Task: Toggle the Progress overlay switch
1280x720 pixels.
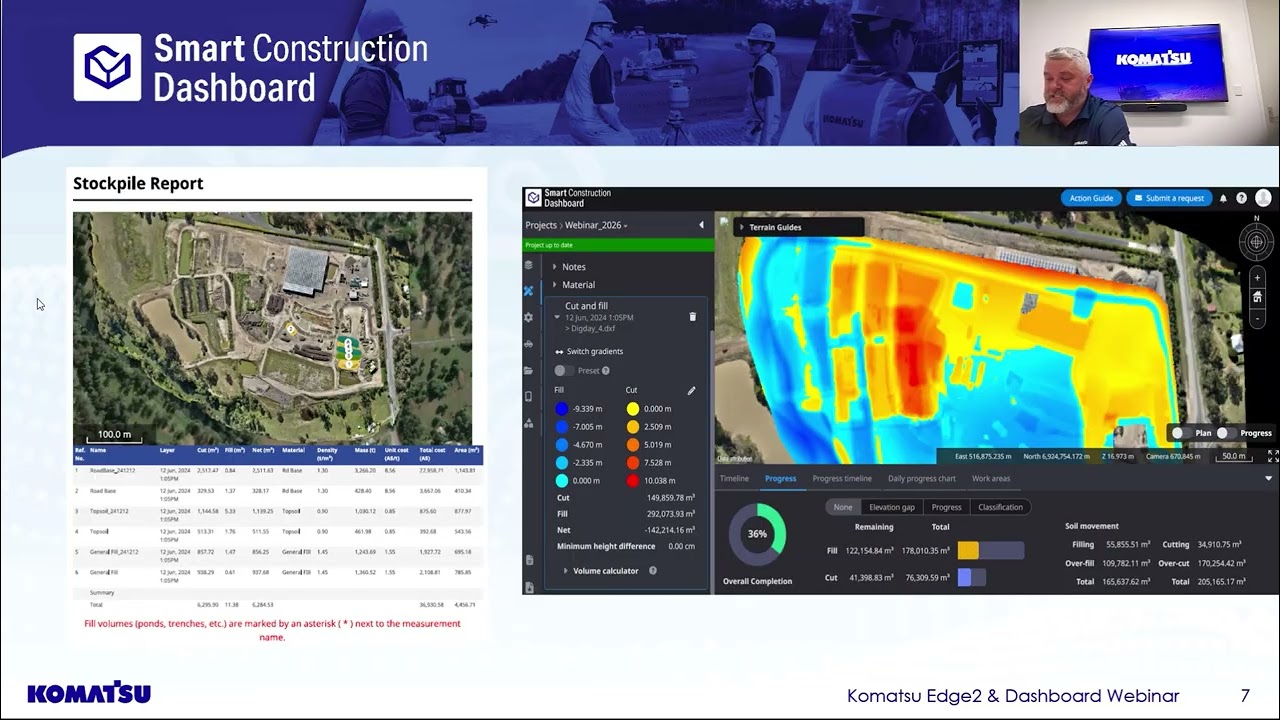Action: (1226, 433)
